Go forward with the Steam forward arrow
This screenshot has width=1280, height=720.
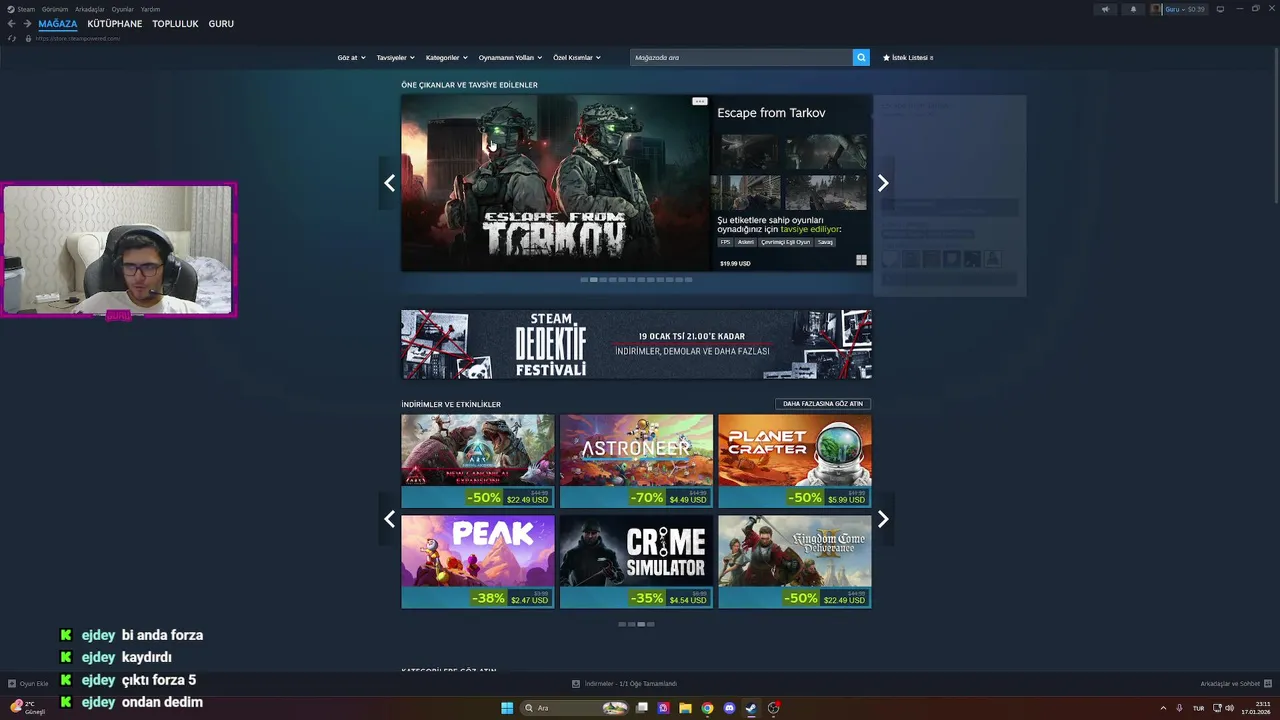27,24
